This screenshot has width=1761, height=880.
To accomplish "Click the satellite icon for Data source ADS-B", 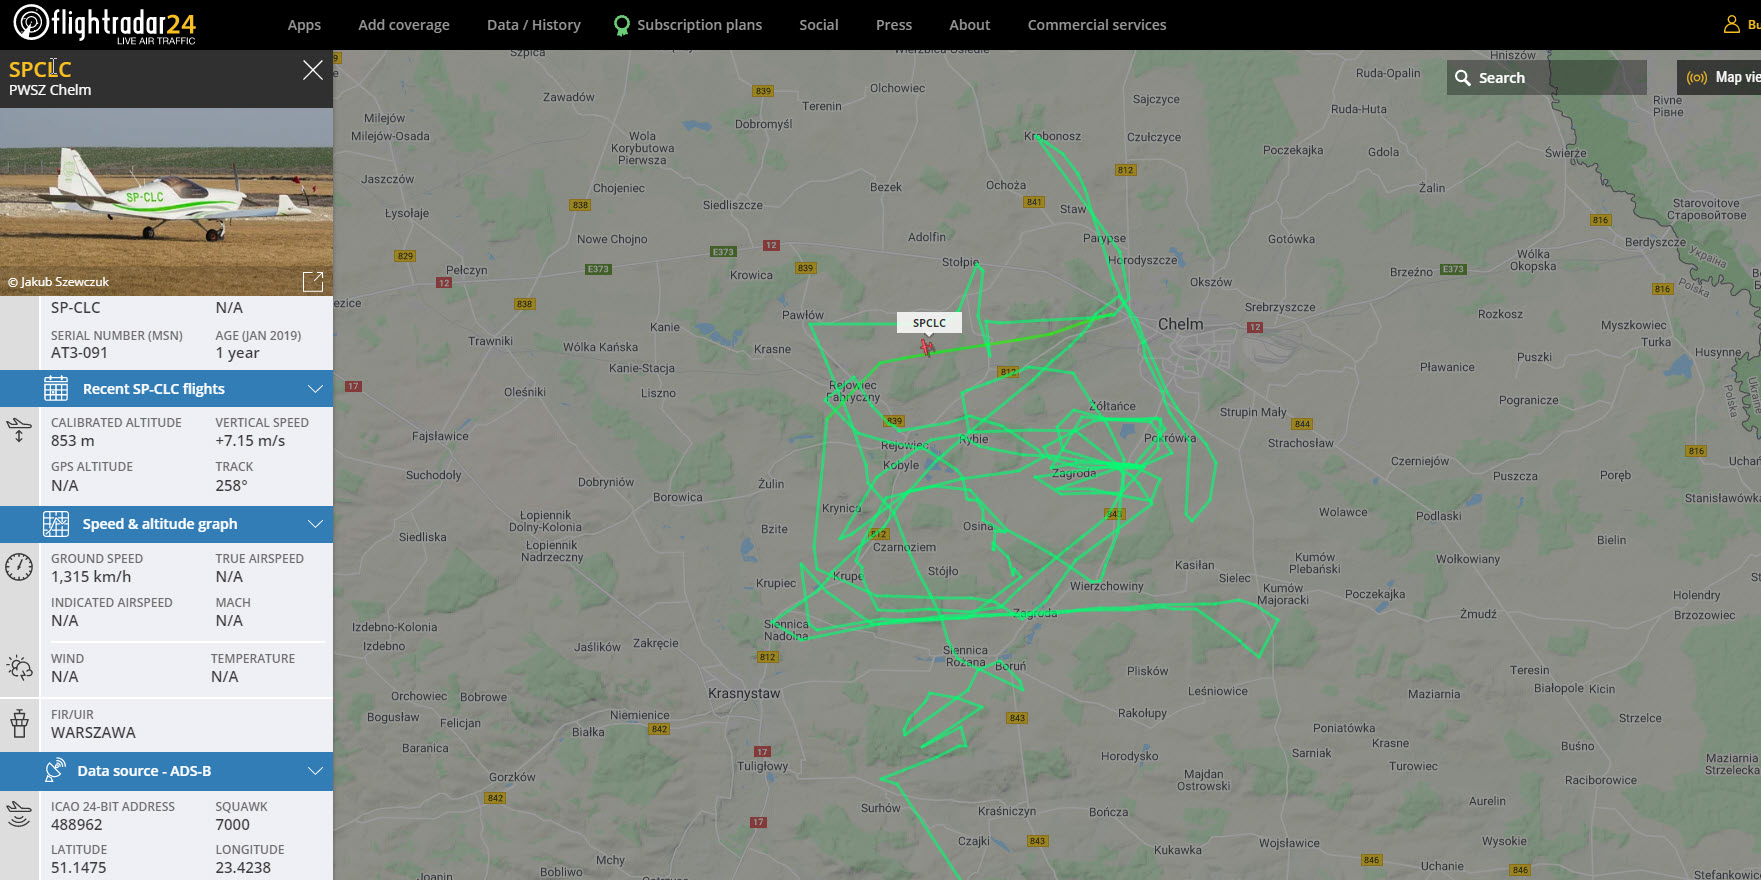I will (x=55, y=771).
